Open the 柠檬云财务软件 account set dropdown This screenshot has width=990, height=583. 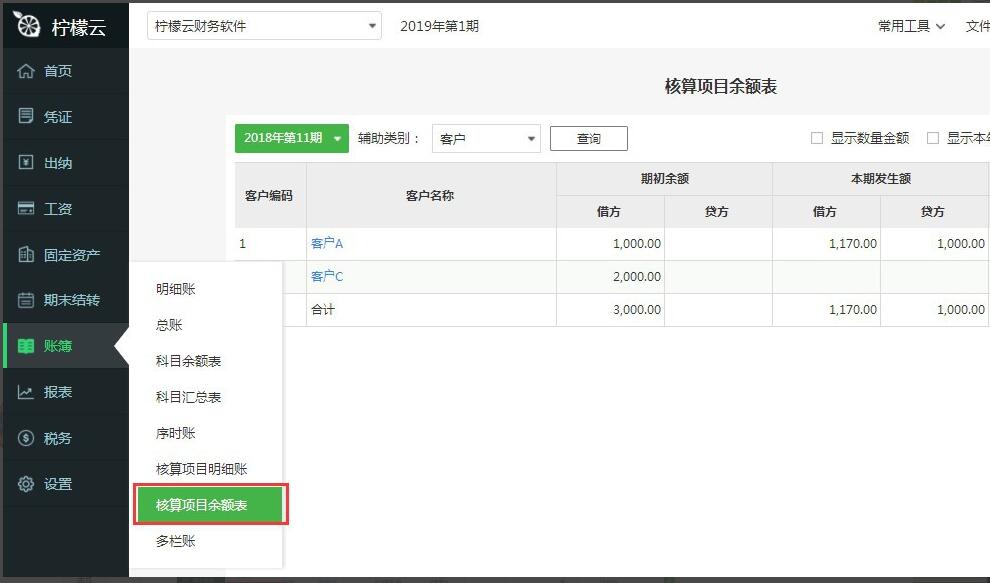click(x=264, y=26)
